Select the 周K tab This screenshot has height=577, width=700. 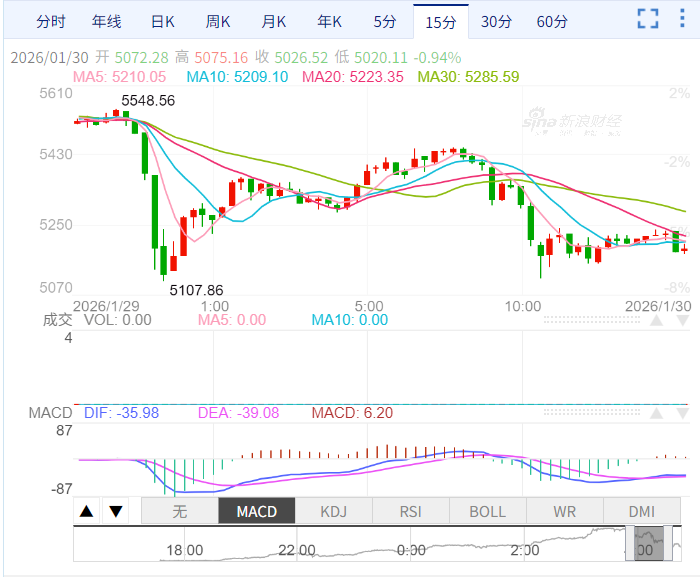click(x=218, y=21)
